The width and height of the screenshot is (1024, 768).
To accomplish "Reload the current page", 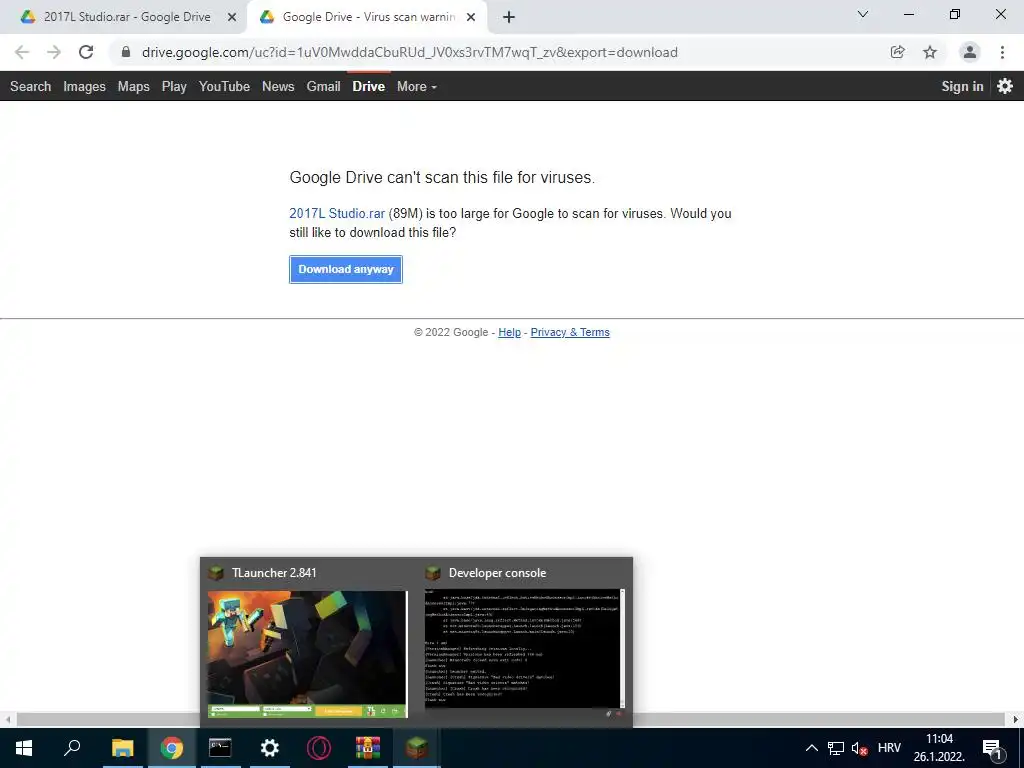I will 86,52.
